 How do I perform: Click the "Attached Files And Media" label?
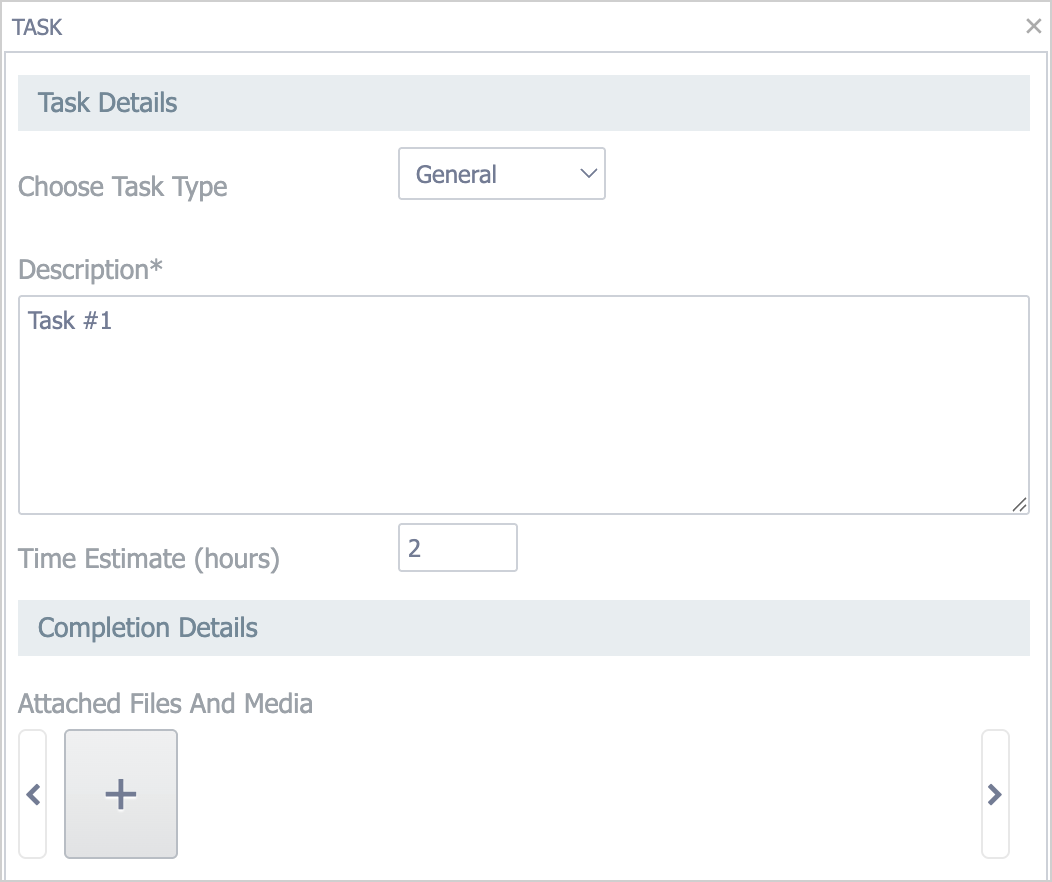click(x=165, y=704)
